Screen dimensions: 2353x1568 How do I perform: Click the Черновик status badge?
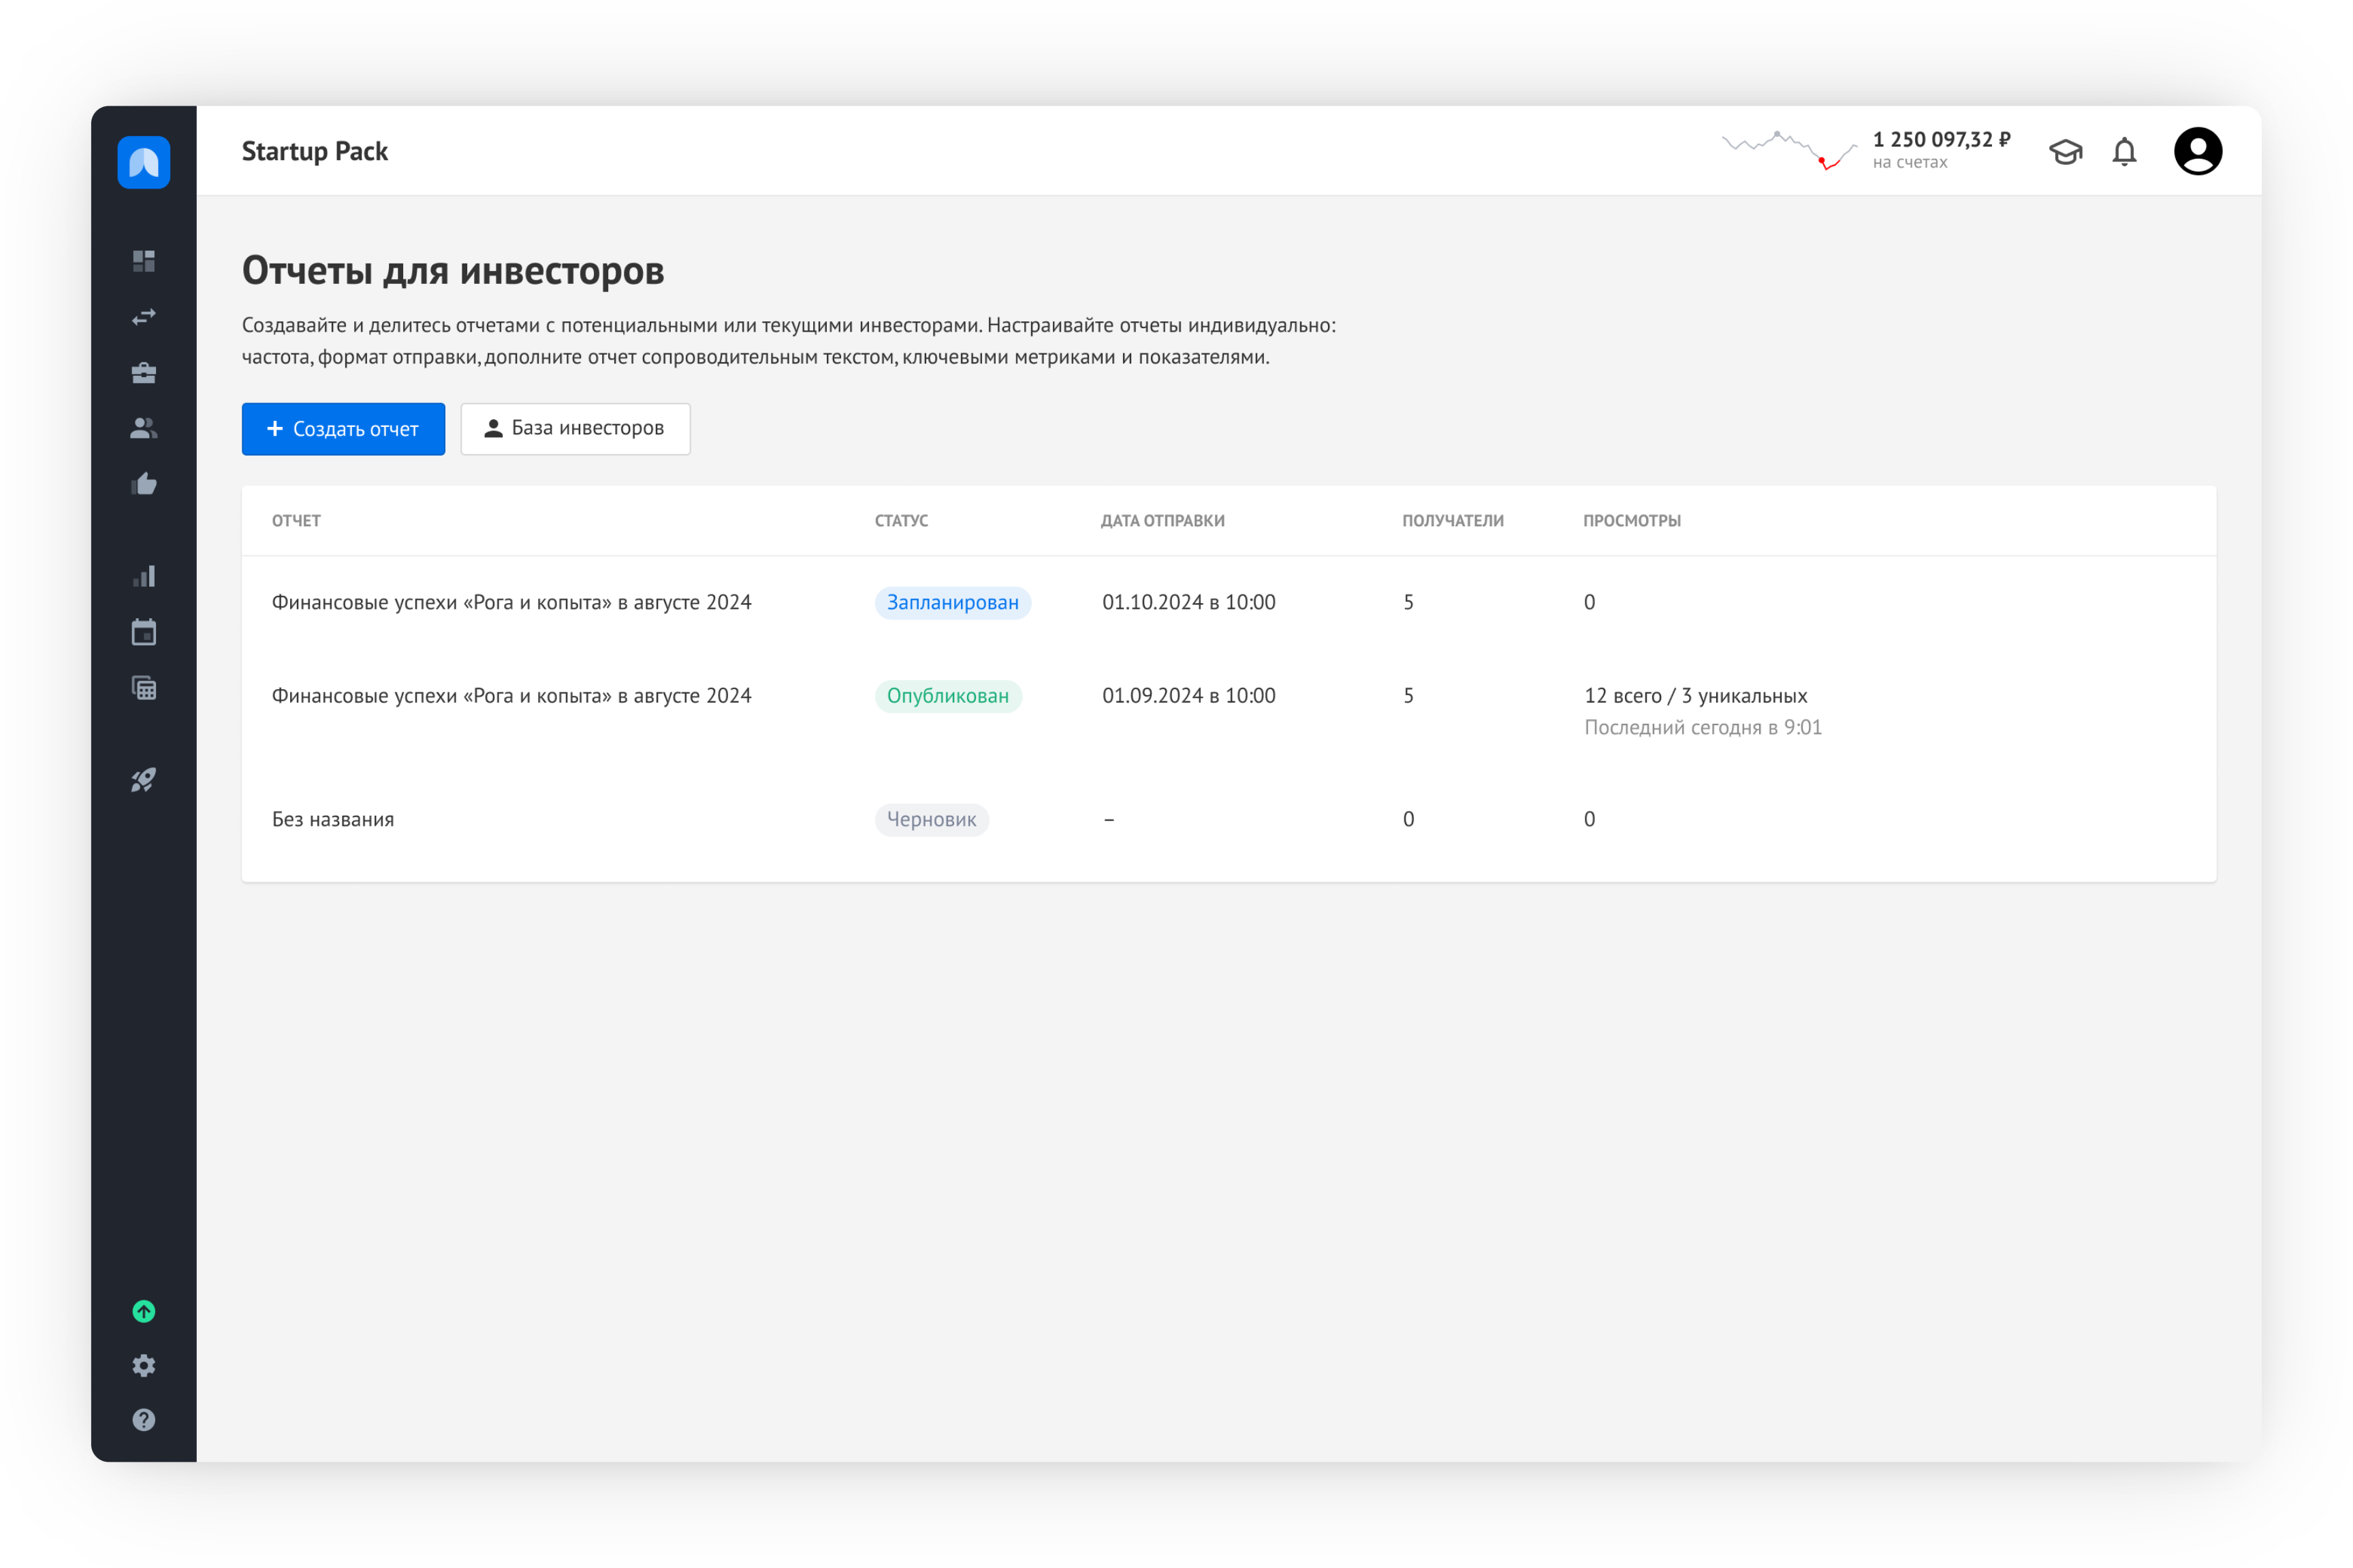[x=931, y=820]
